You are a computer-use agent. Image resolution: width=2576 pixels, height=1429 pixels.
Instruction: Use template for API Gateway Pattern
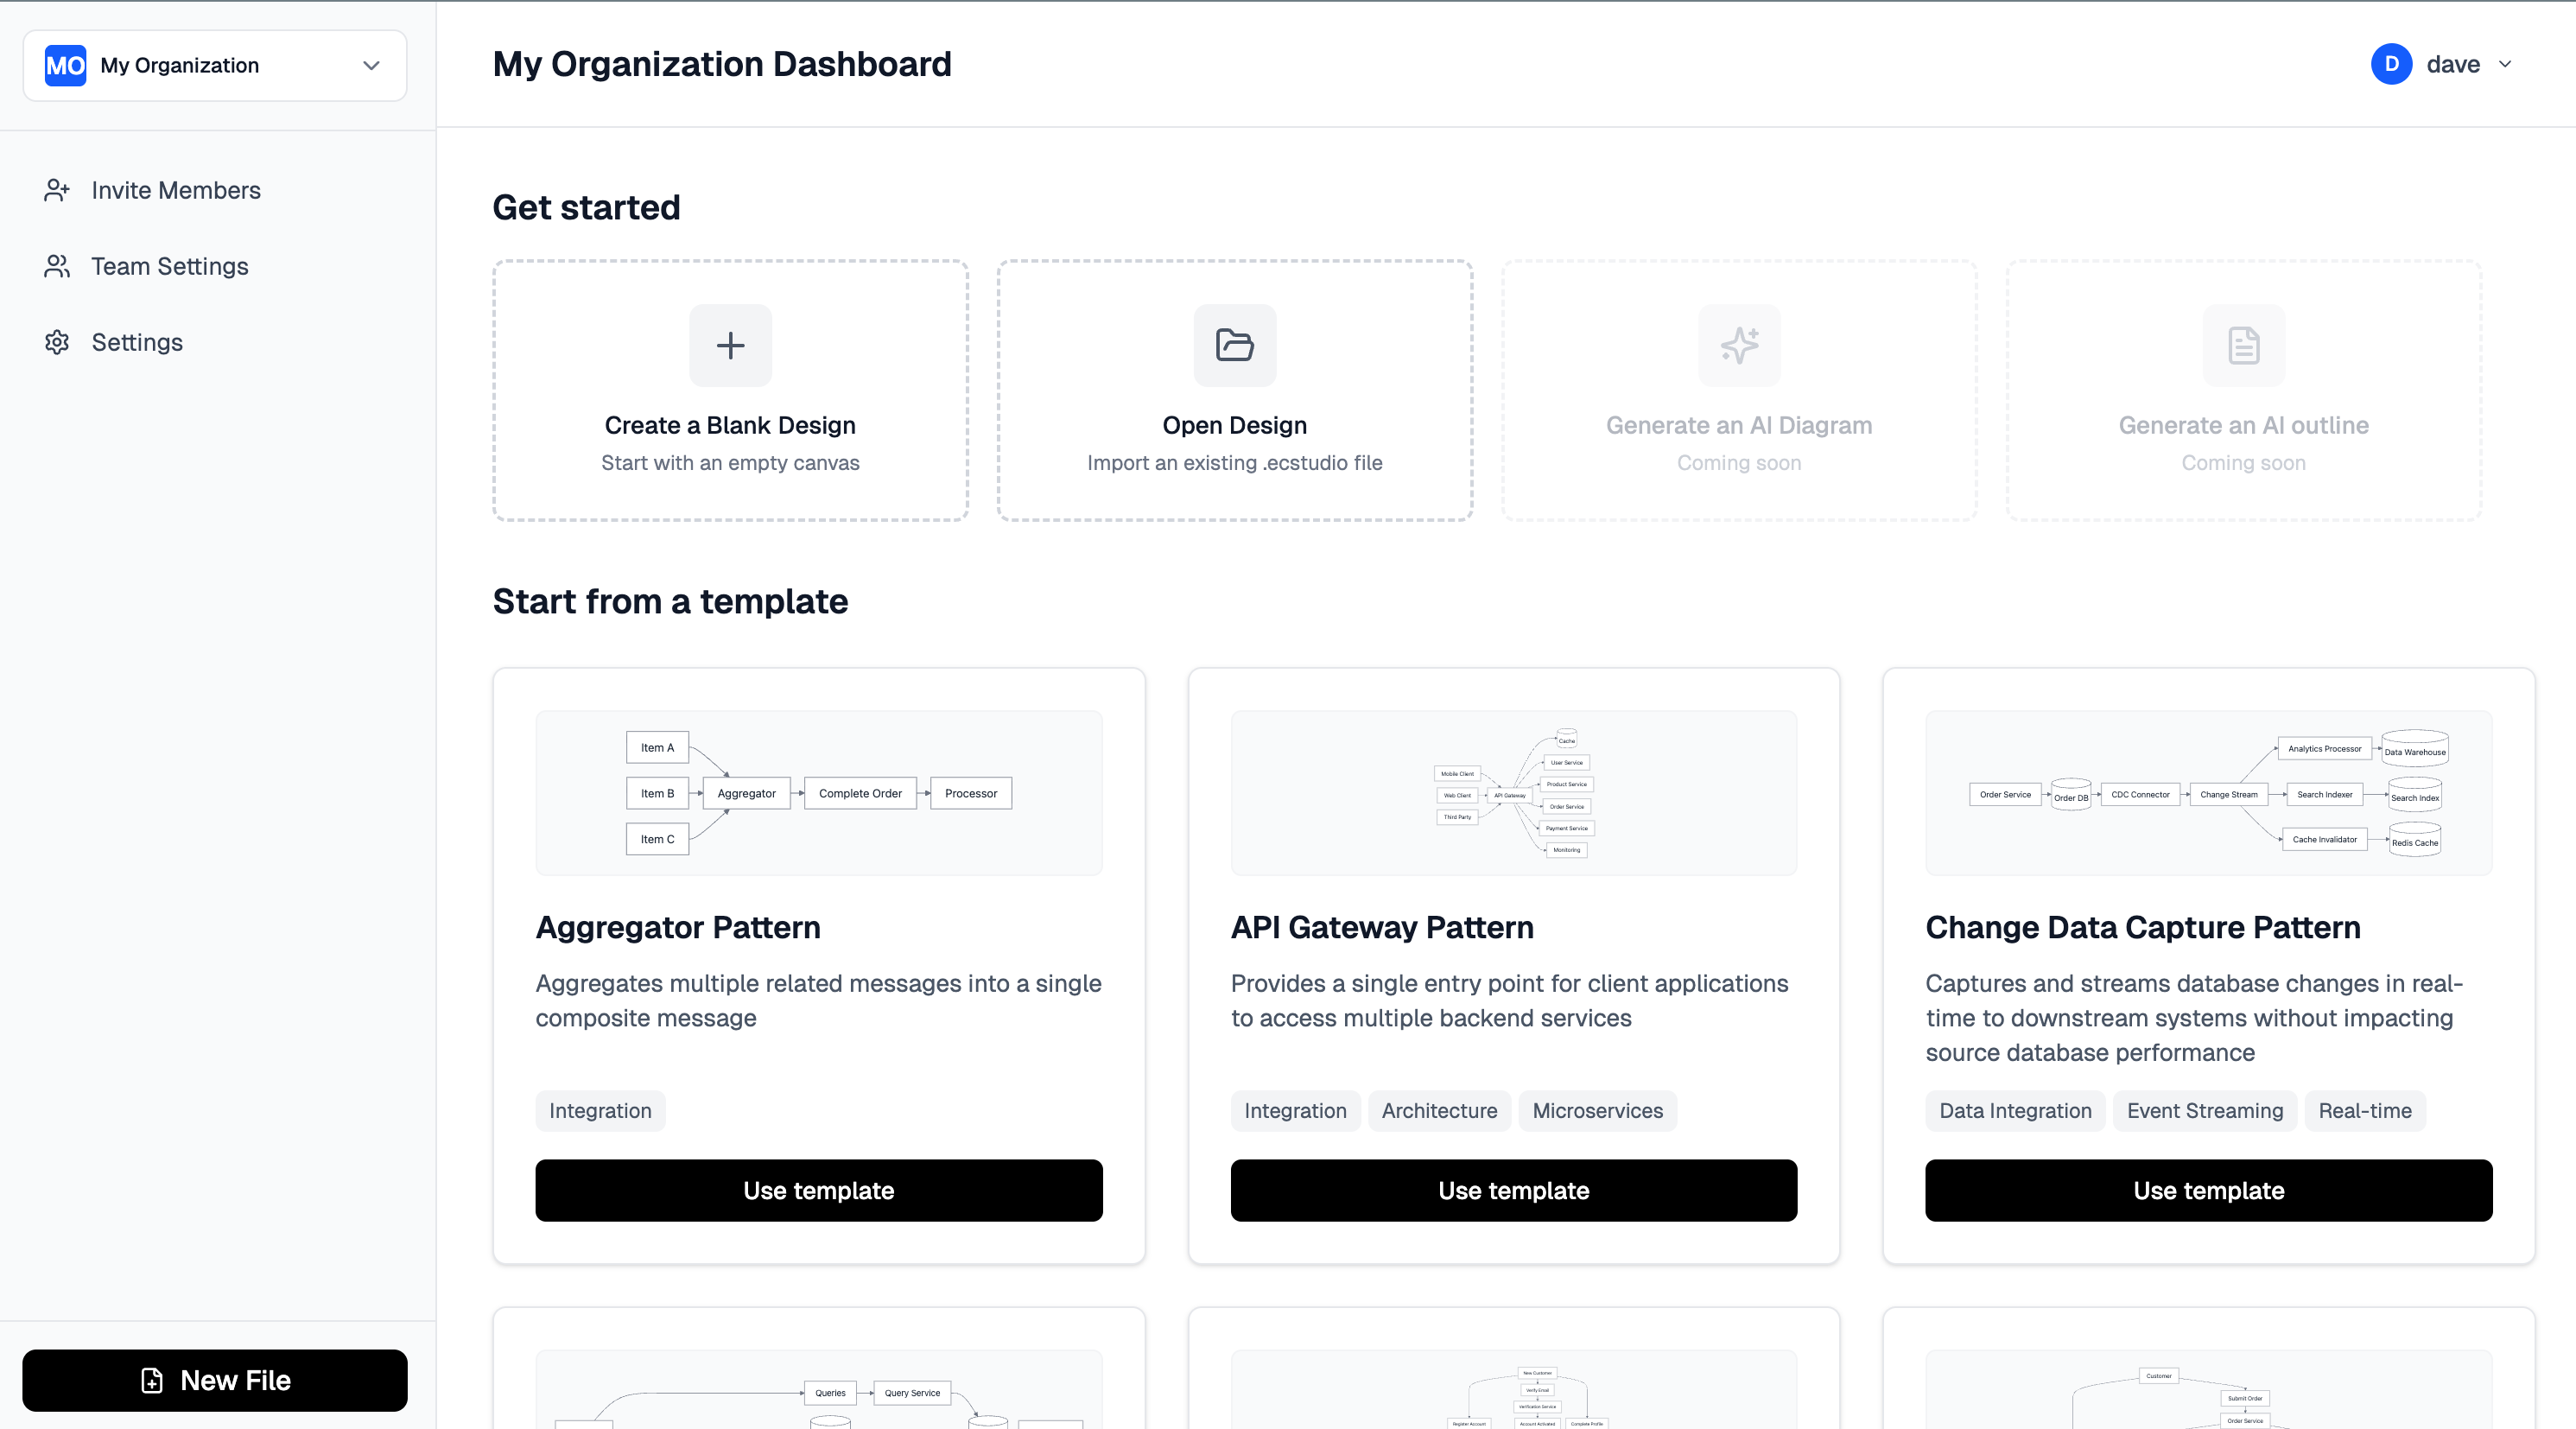(x=1513, y=1190)
